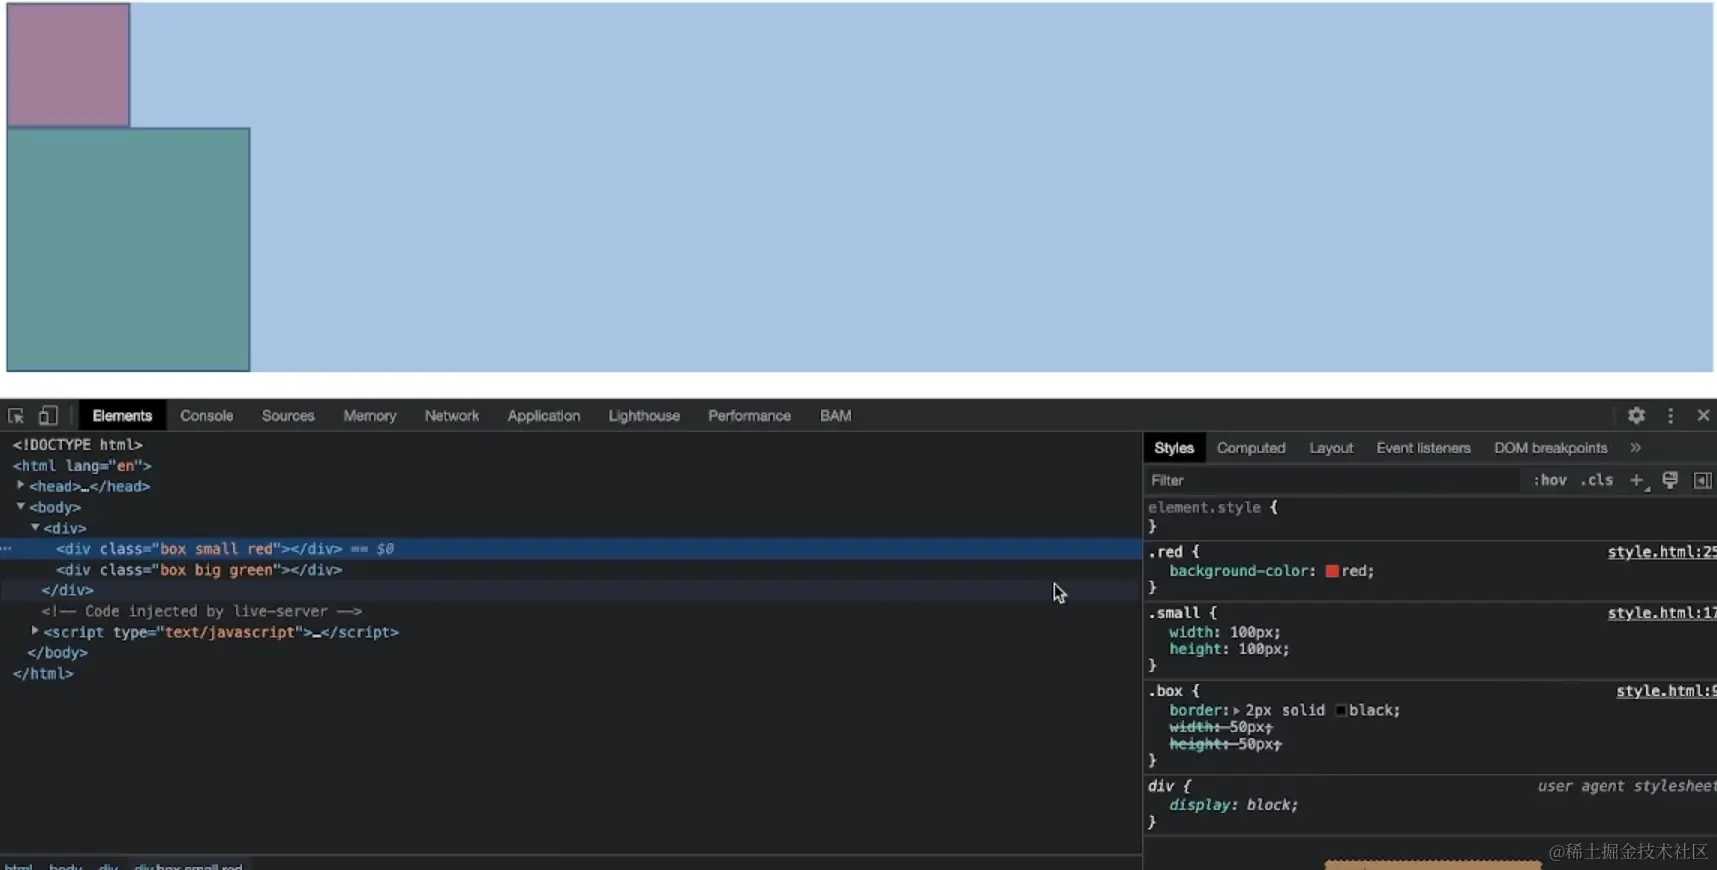
Task: Open the Lighthouse tab
Action: tap(644, 416)
